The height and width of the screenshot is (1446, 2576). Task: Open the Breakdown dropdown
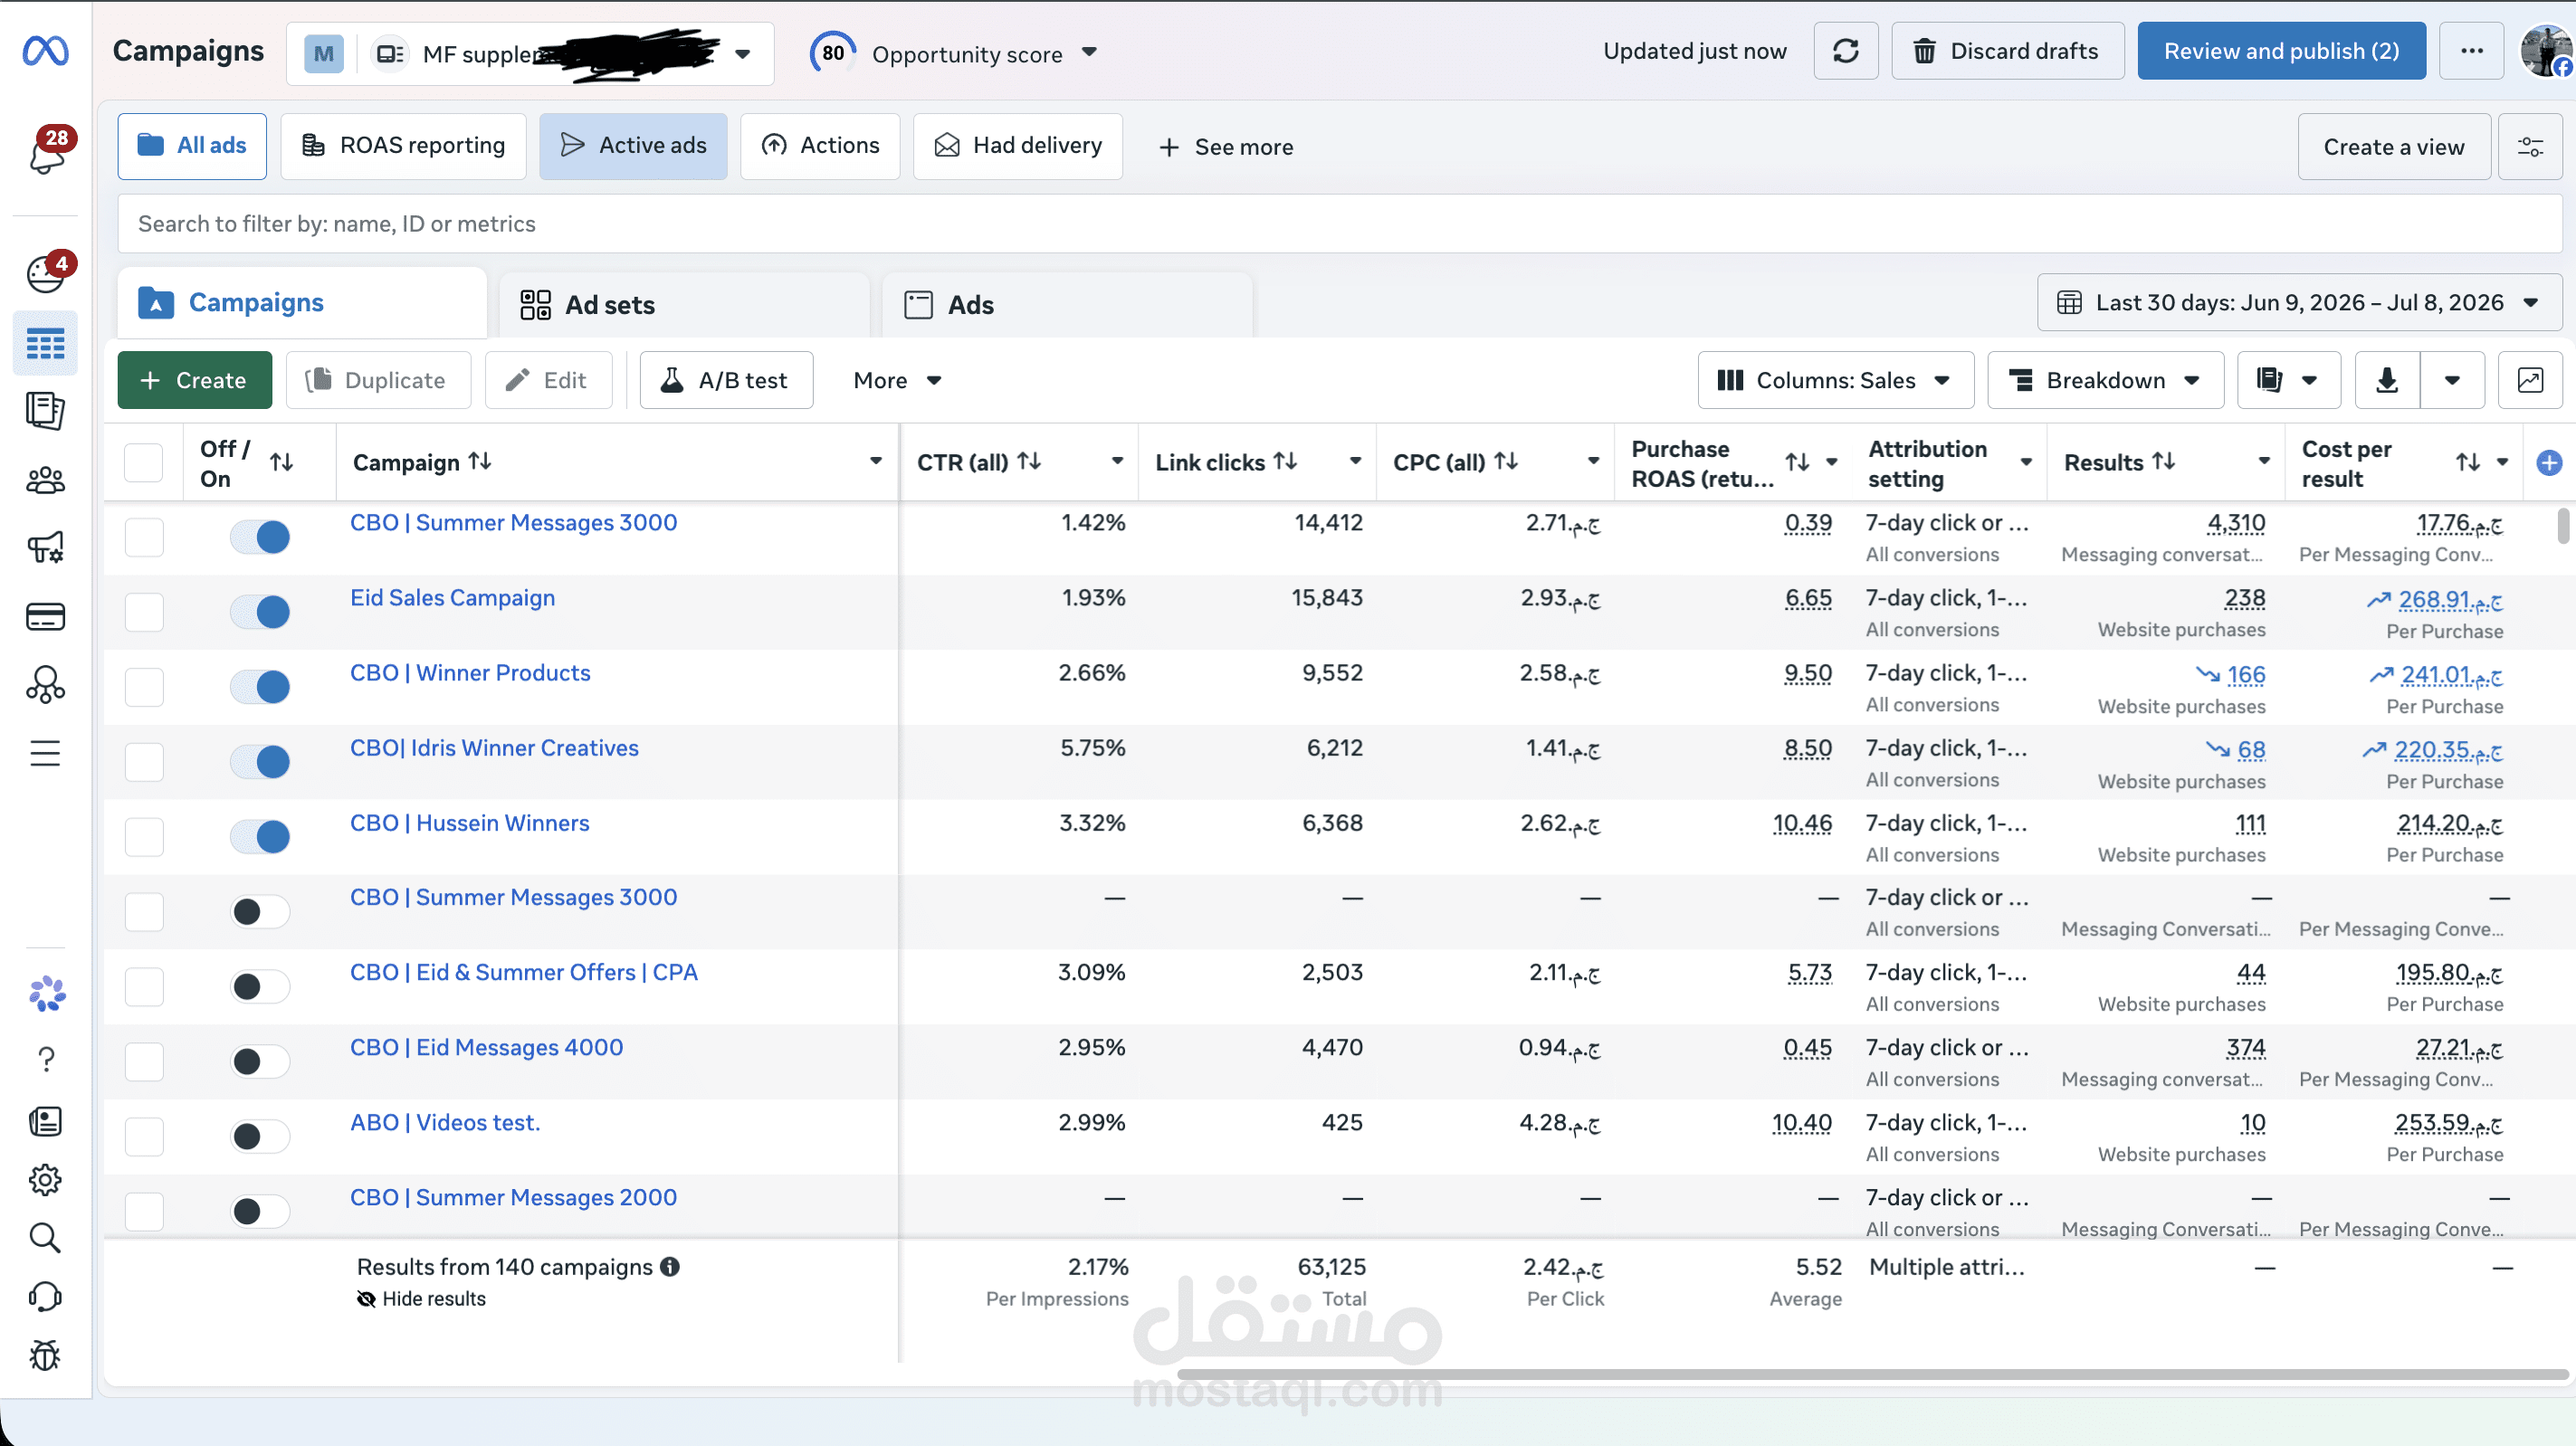2105,380
